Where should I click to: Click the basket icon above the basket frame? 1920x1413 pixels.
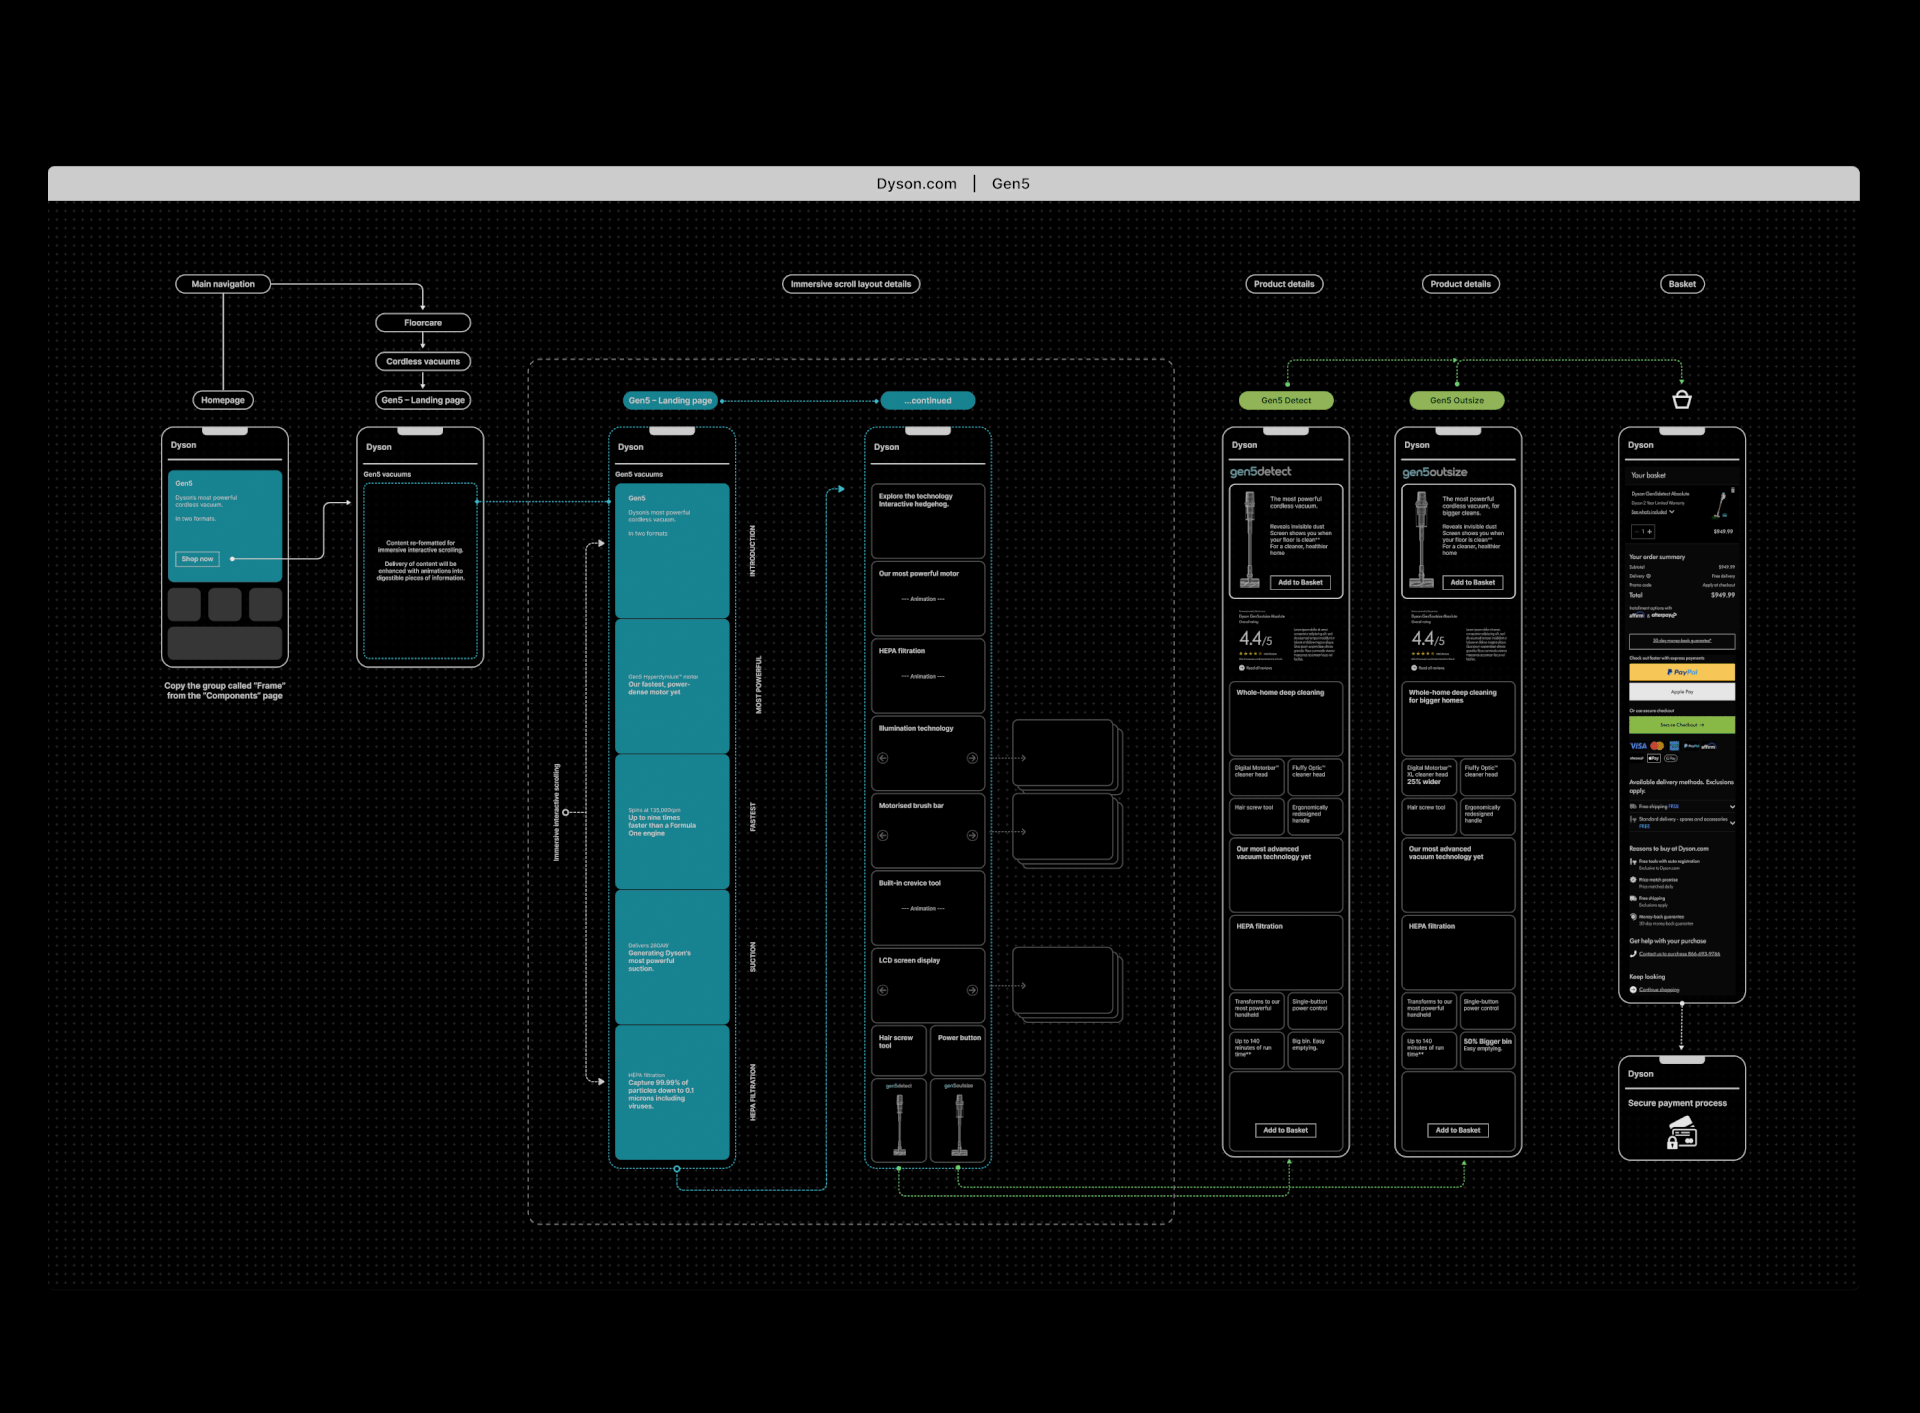pos(1682,400)
